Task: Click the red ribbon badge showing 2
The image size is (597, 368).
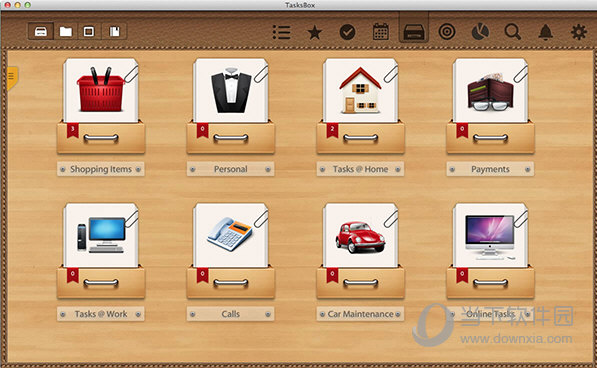Action: click(332, 131)
